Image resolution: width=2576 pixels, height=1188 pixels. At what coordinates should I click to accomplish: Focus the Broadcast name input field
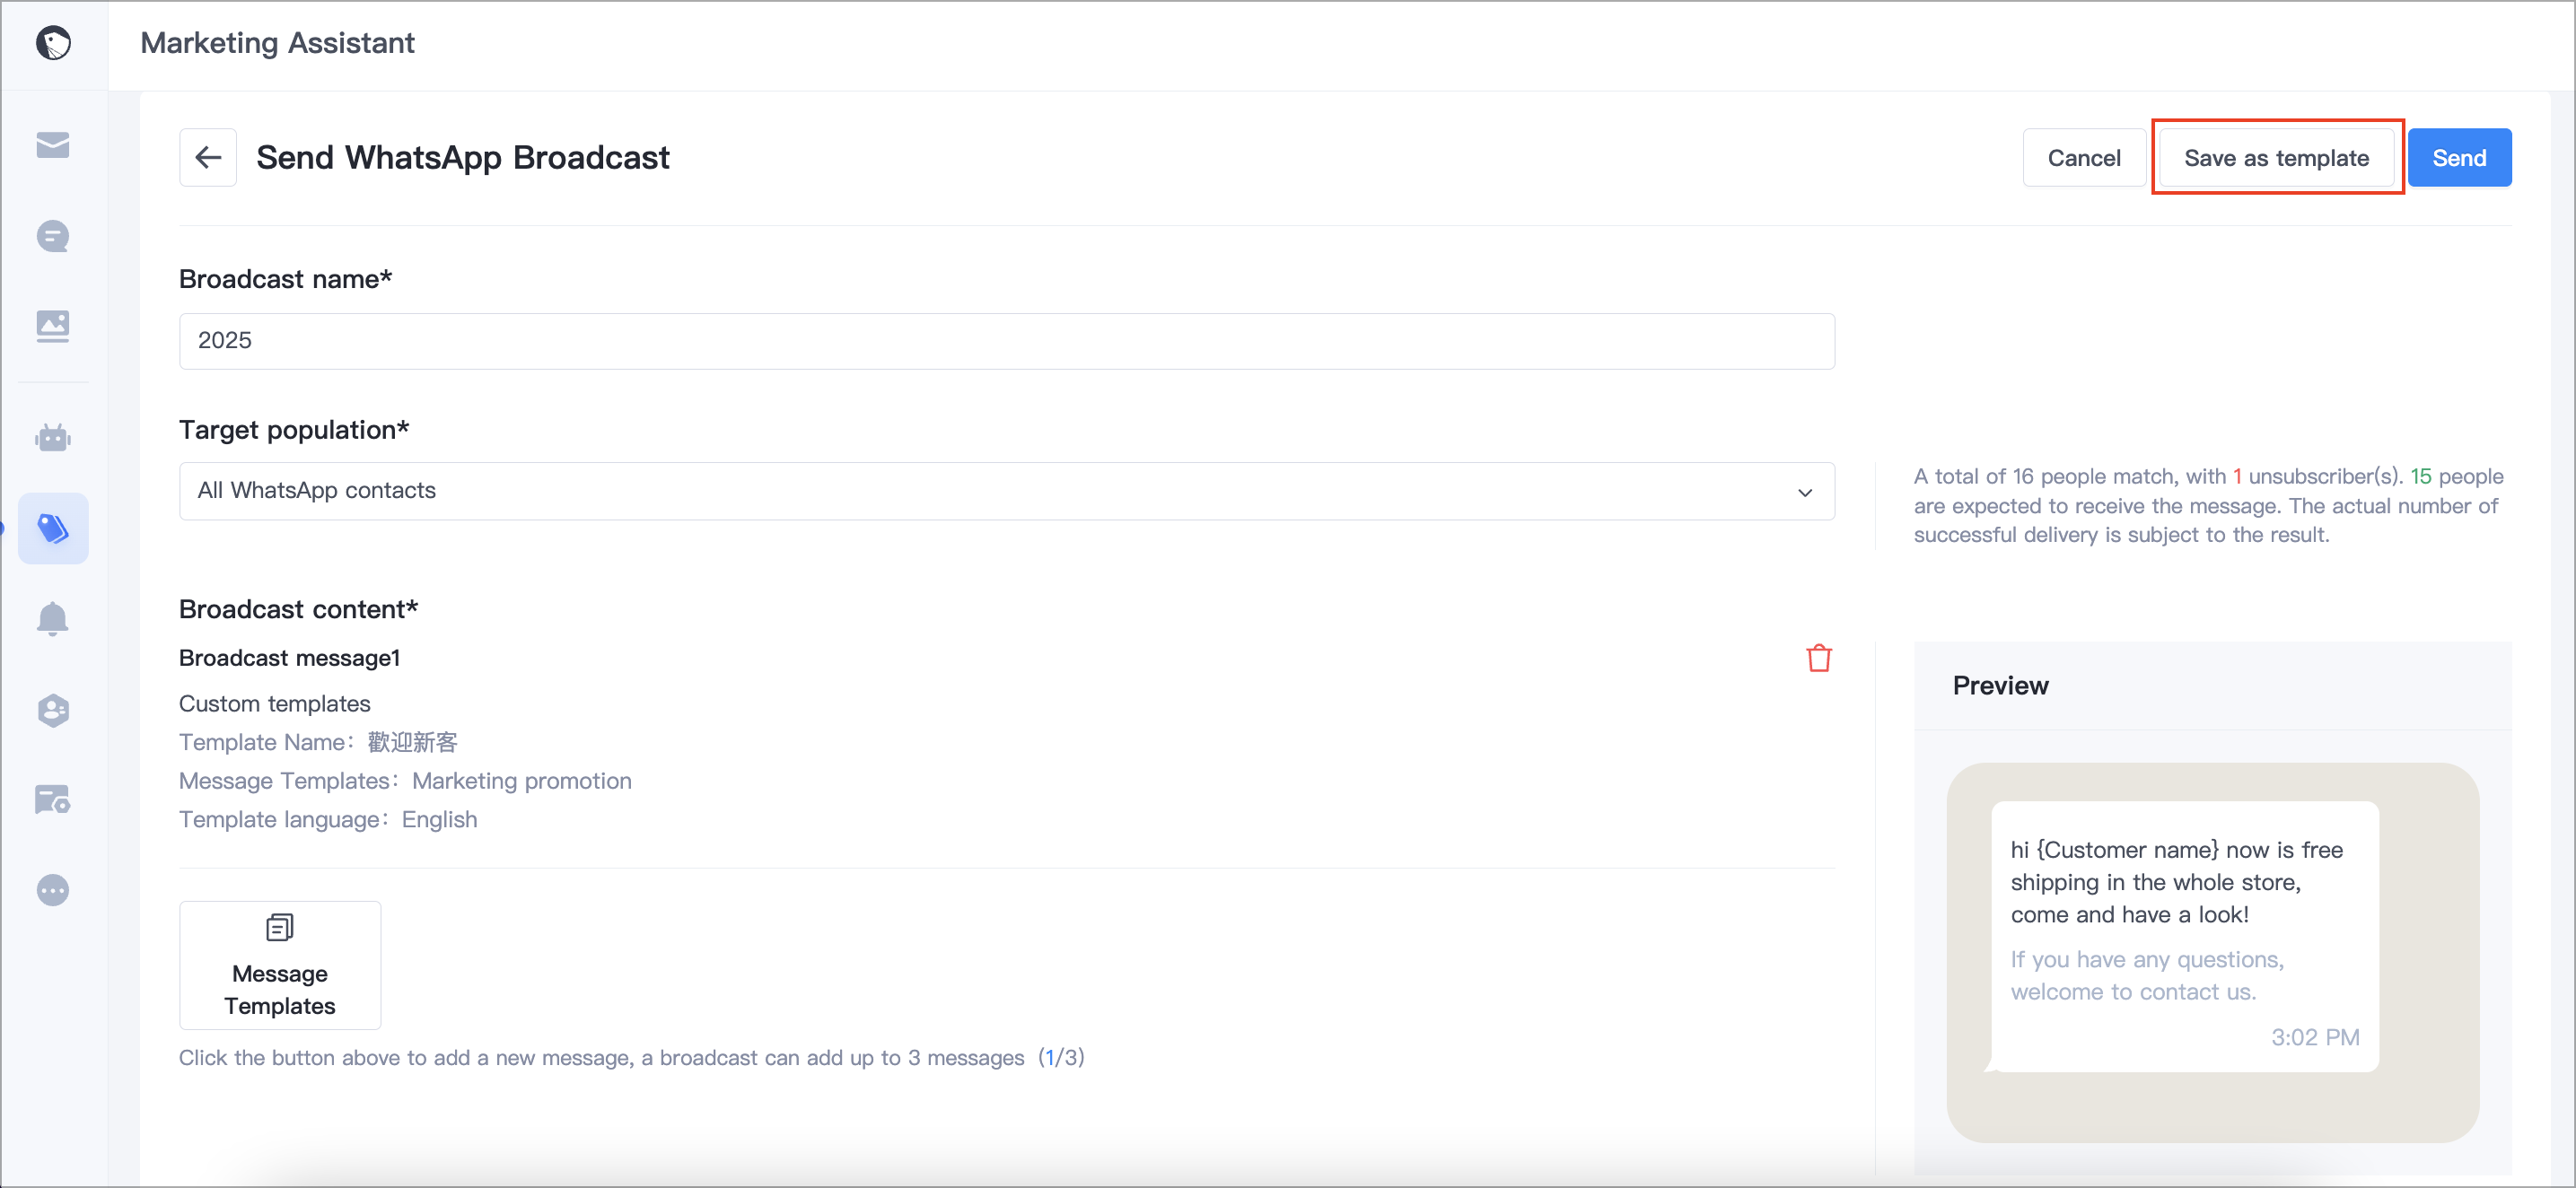point(1007,341)
